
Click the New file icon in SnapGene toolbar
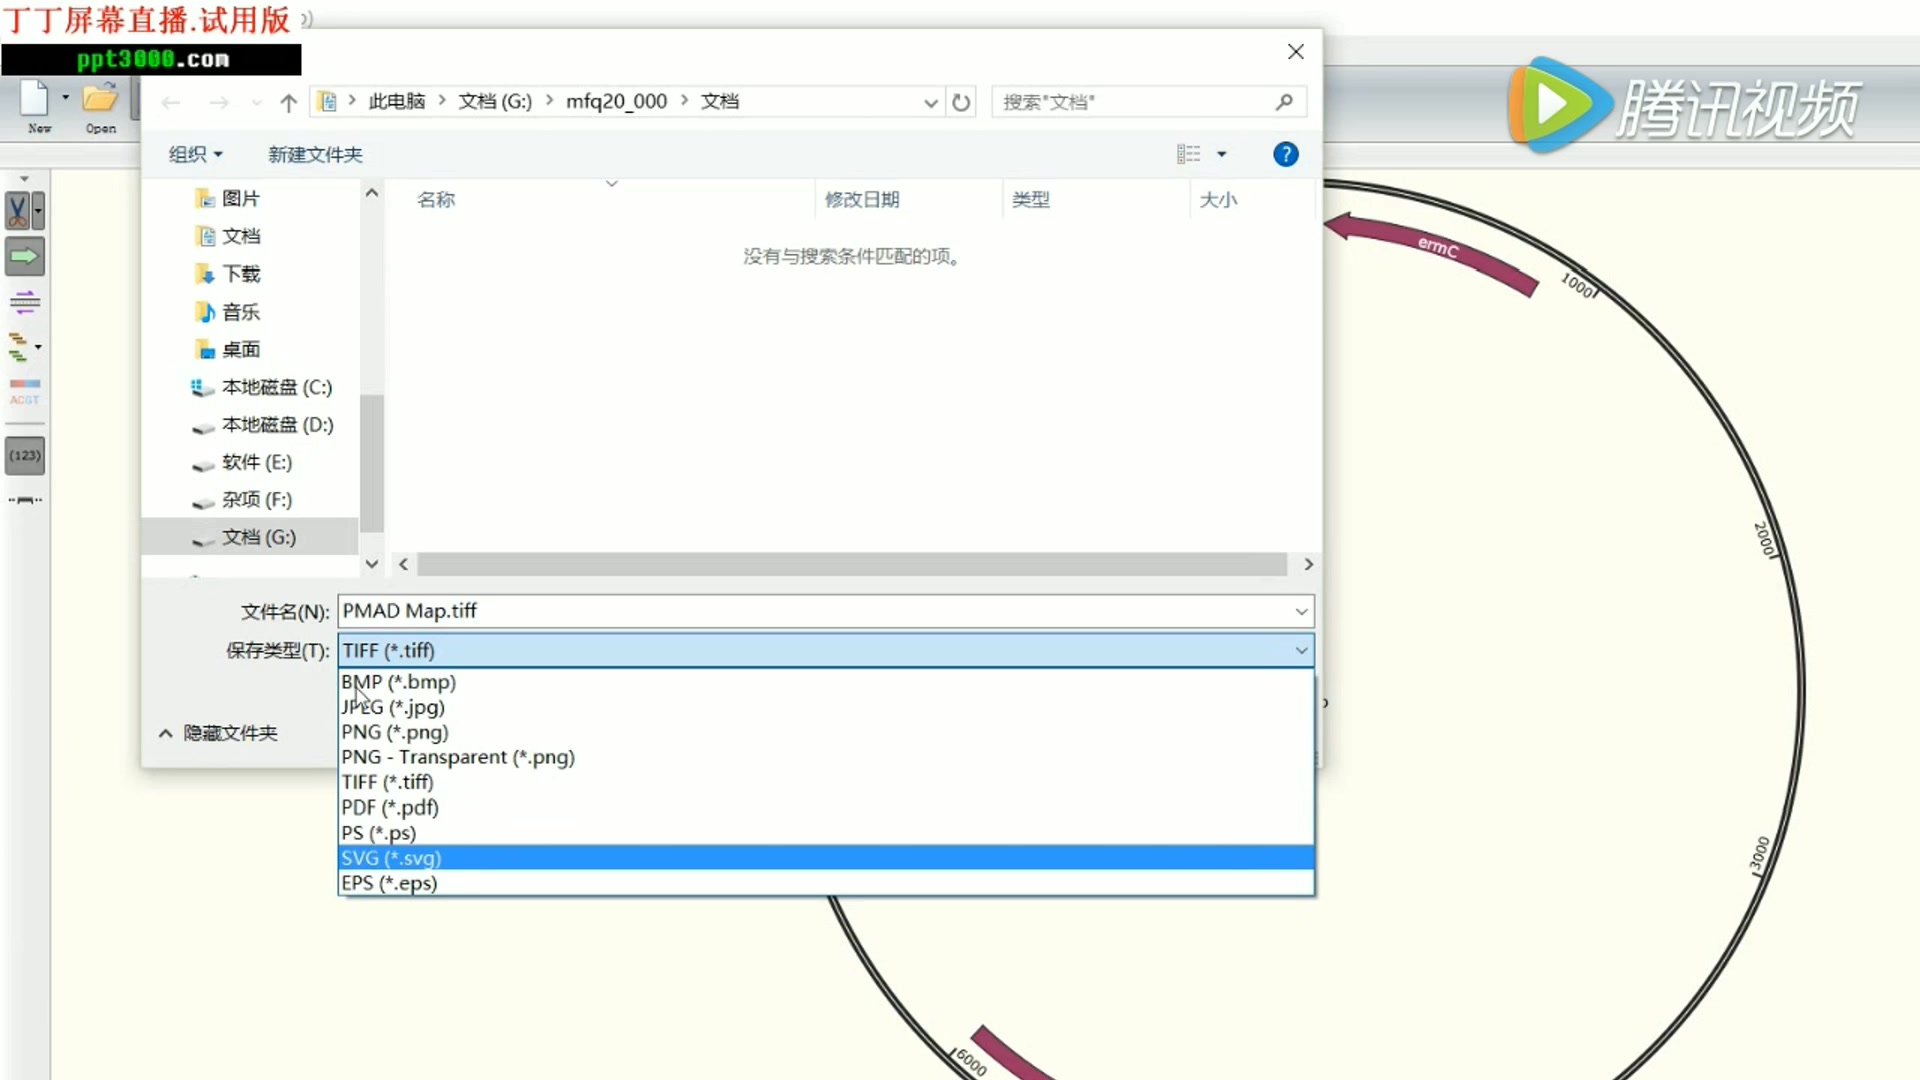[35, 99]
